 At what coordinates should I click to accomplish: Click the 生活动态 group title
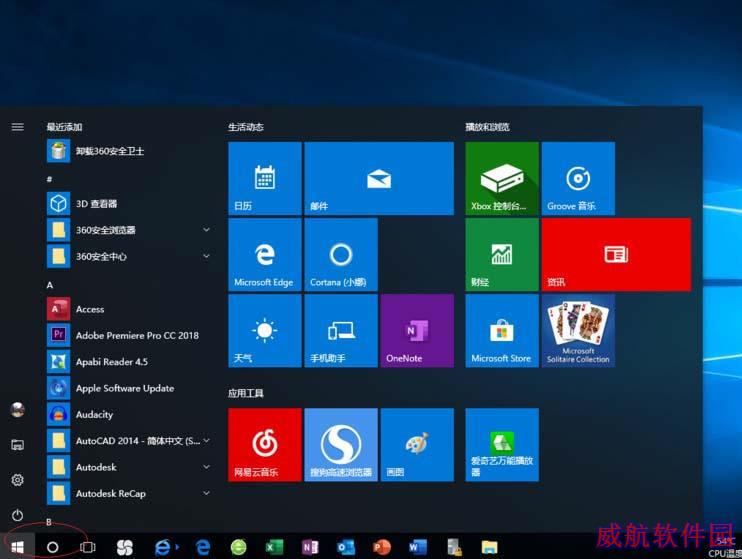(x=246, y=127)
